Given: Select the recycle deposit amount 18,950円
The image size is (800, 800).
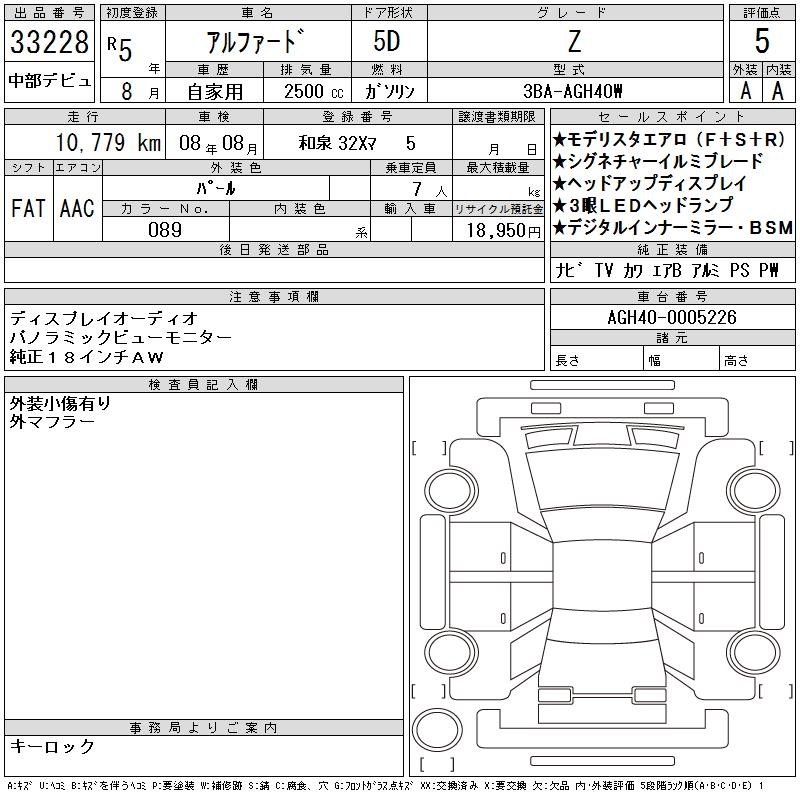Looking at the screenshot, I should [x=498, y=229].
